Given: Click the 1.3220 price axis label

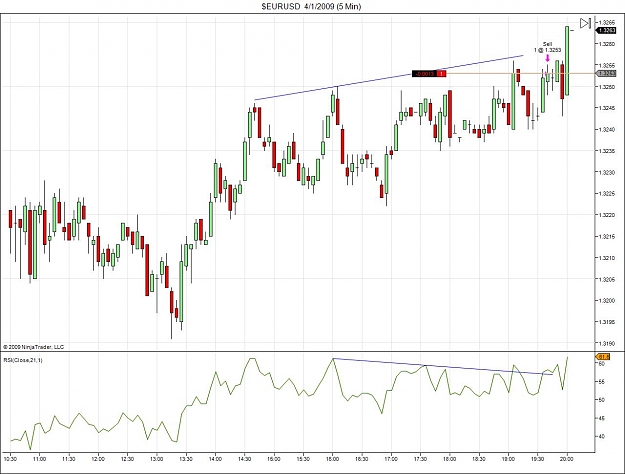Looking at the screenshot, I should pyautogui.click(x=606, y=215).
